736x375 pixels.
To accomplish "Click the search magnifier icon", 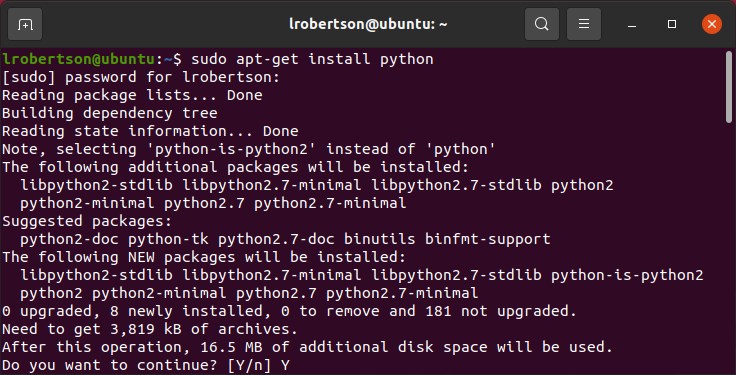I will pyautogui.click(x=542, y=24).
